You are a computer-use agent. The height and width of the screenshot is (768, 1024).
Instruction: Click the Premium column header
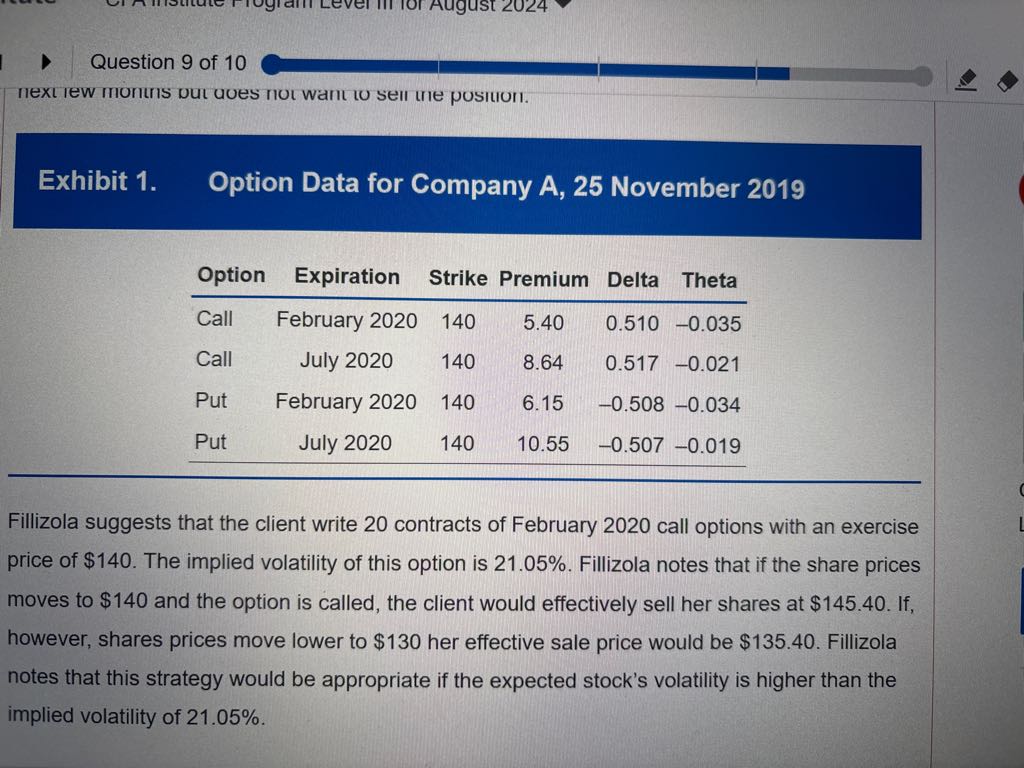pos(543,280)
